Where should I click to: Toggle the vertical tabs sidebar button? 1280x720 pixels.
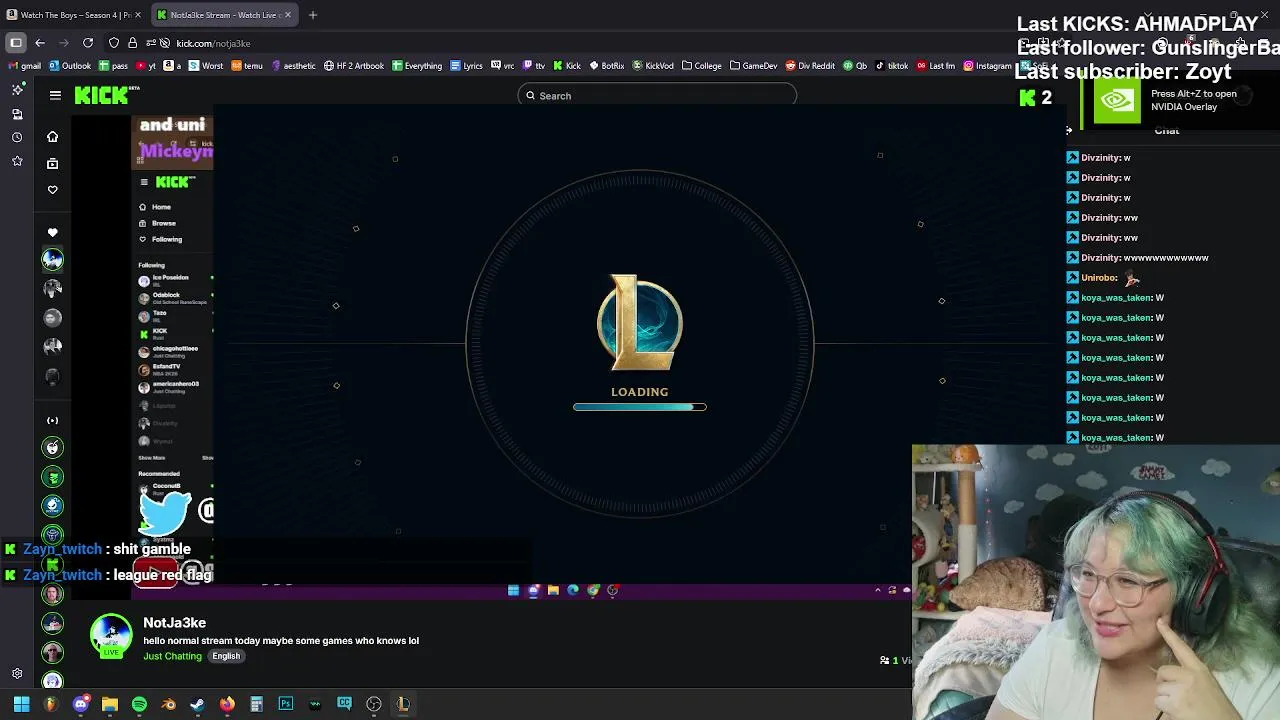pos(16,43)
